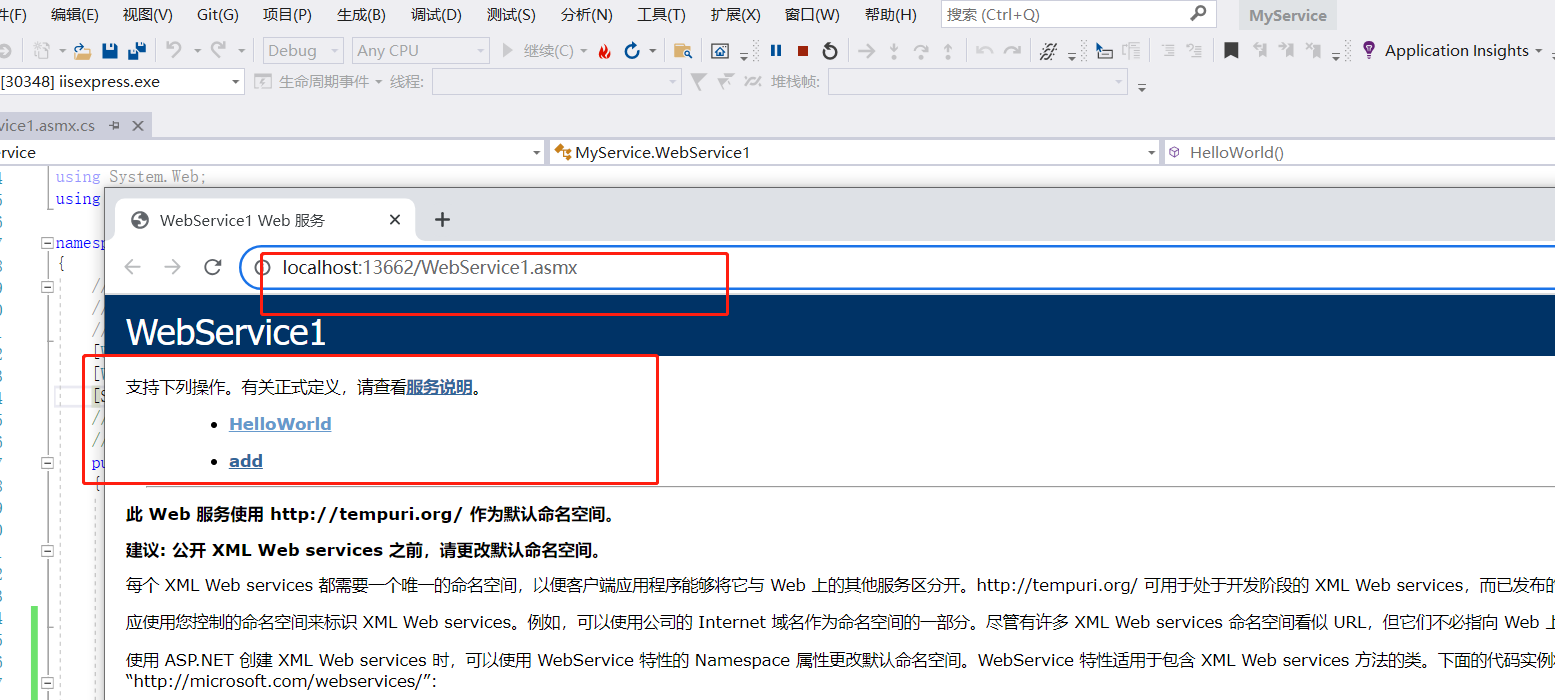This screenshot has height=700, width=1555.
Task: Pin the asmx.cs editor tab
Action: coord(114,126)
